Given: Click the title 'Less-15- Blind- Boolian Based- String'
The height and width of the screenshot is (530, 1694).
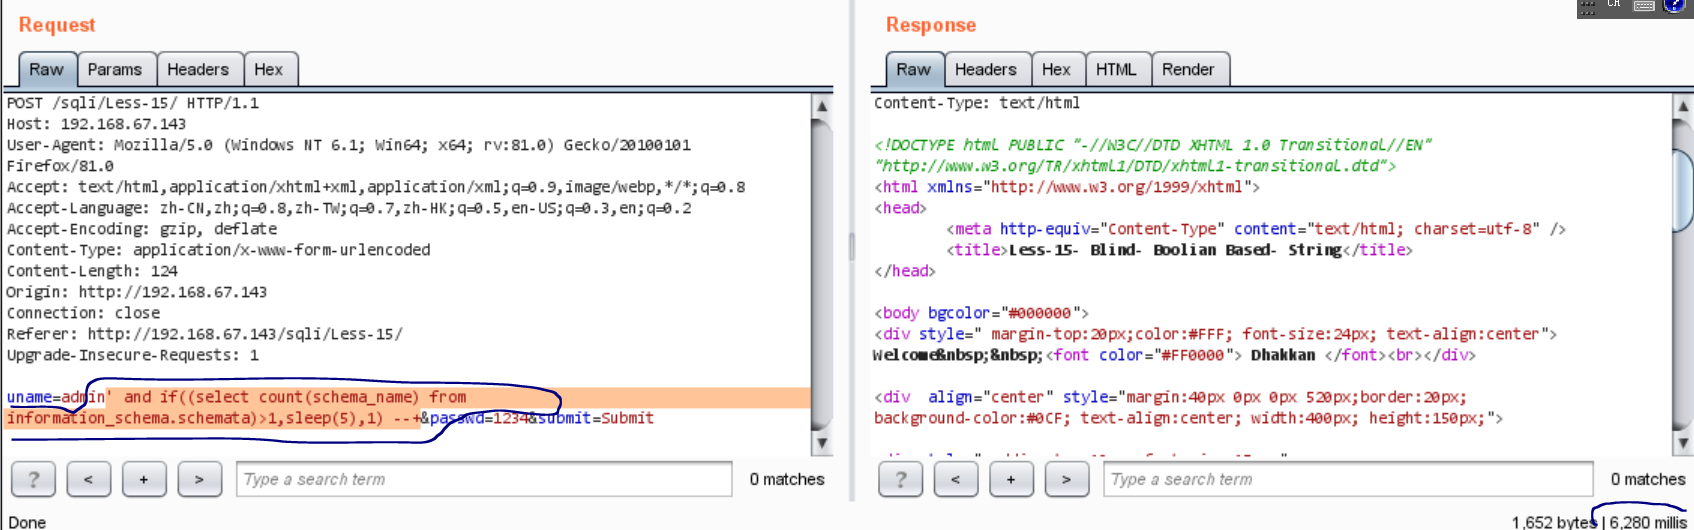Looking at the screenshot, I should [1175, 250].
